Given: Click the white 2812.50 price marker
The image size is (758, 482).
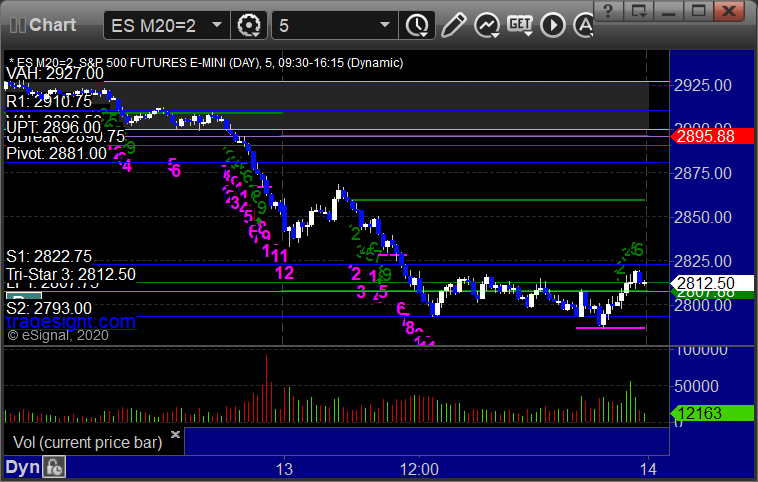Looking at the screenshot, I should click(x=712, y=283).
